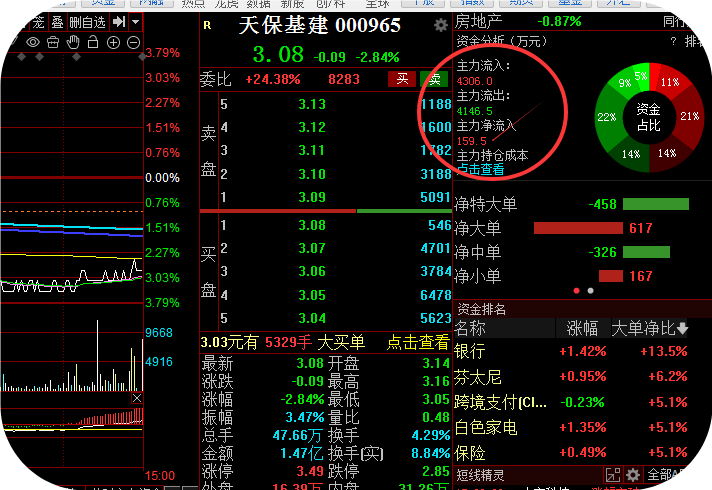Open the 龙虎 menu item
The width and height of the screenshot is (712, 490).
point(227,4)
